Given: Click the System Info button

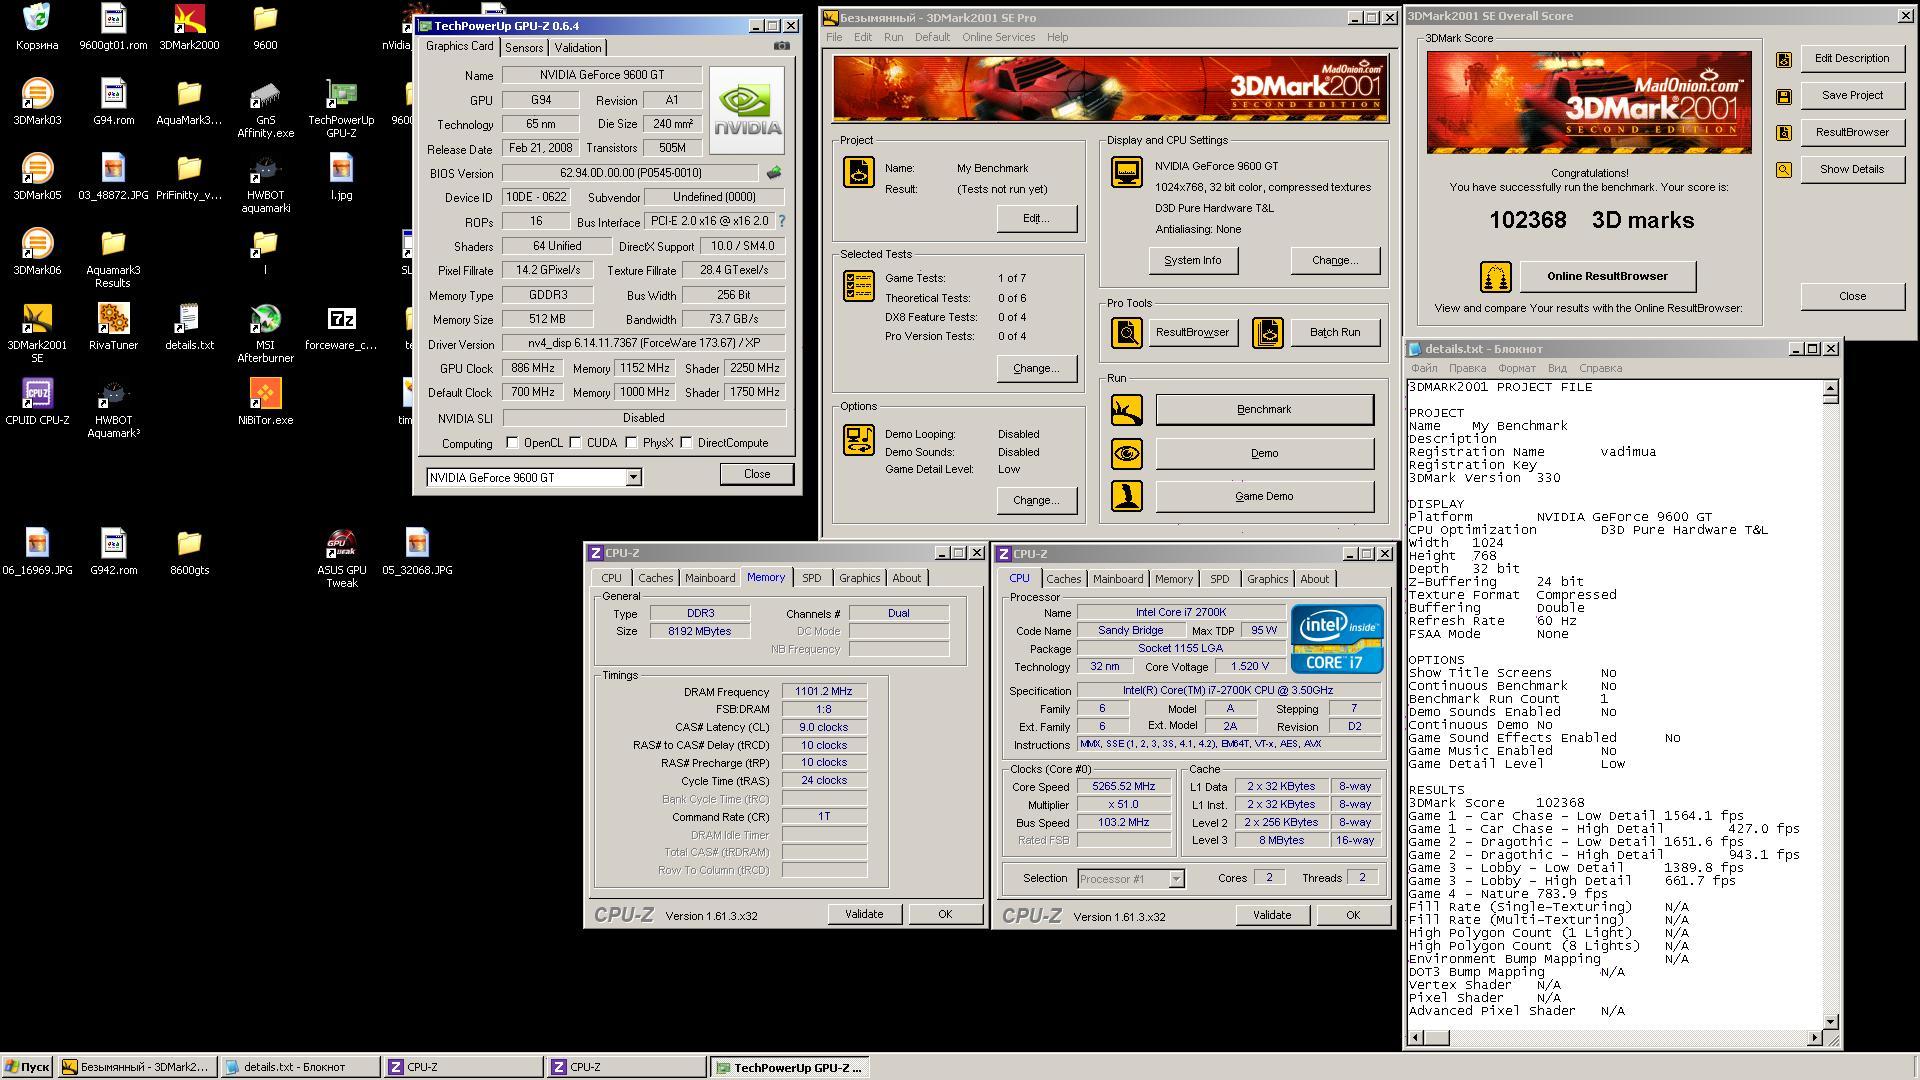Looking at the screenshot, I should click(1192, 260).
